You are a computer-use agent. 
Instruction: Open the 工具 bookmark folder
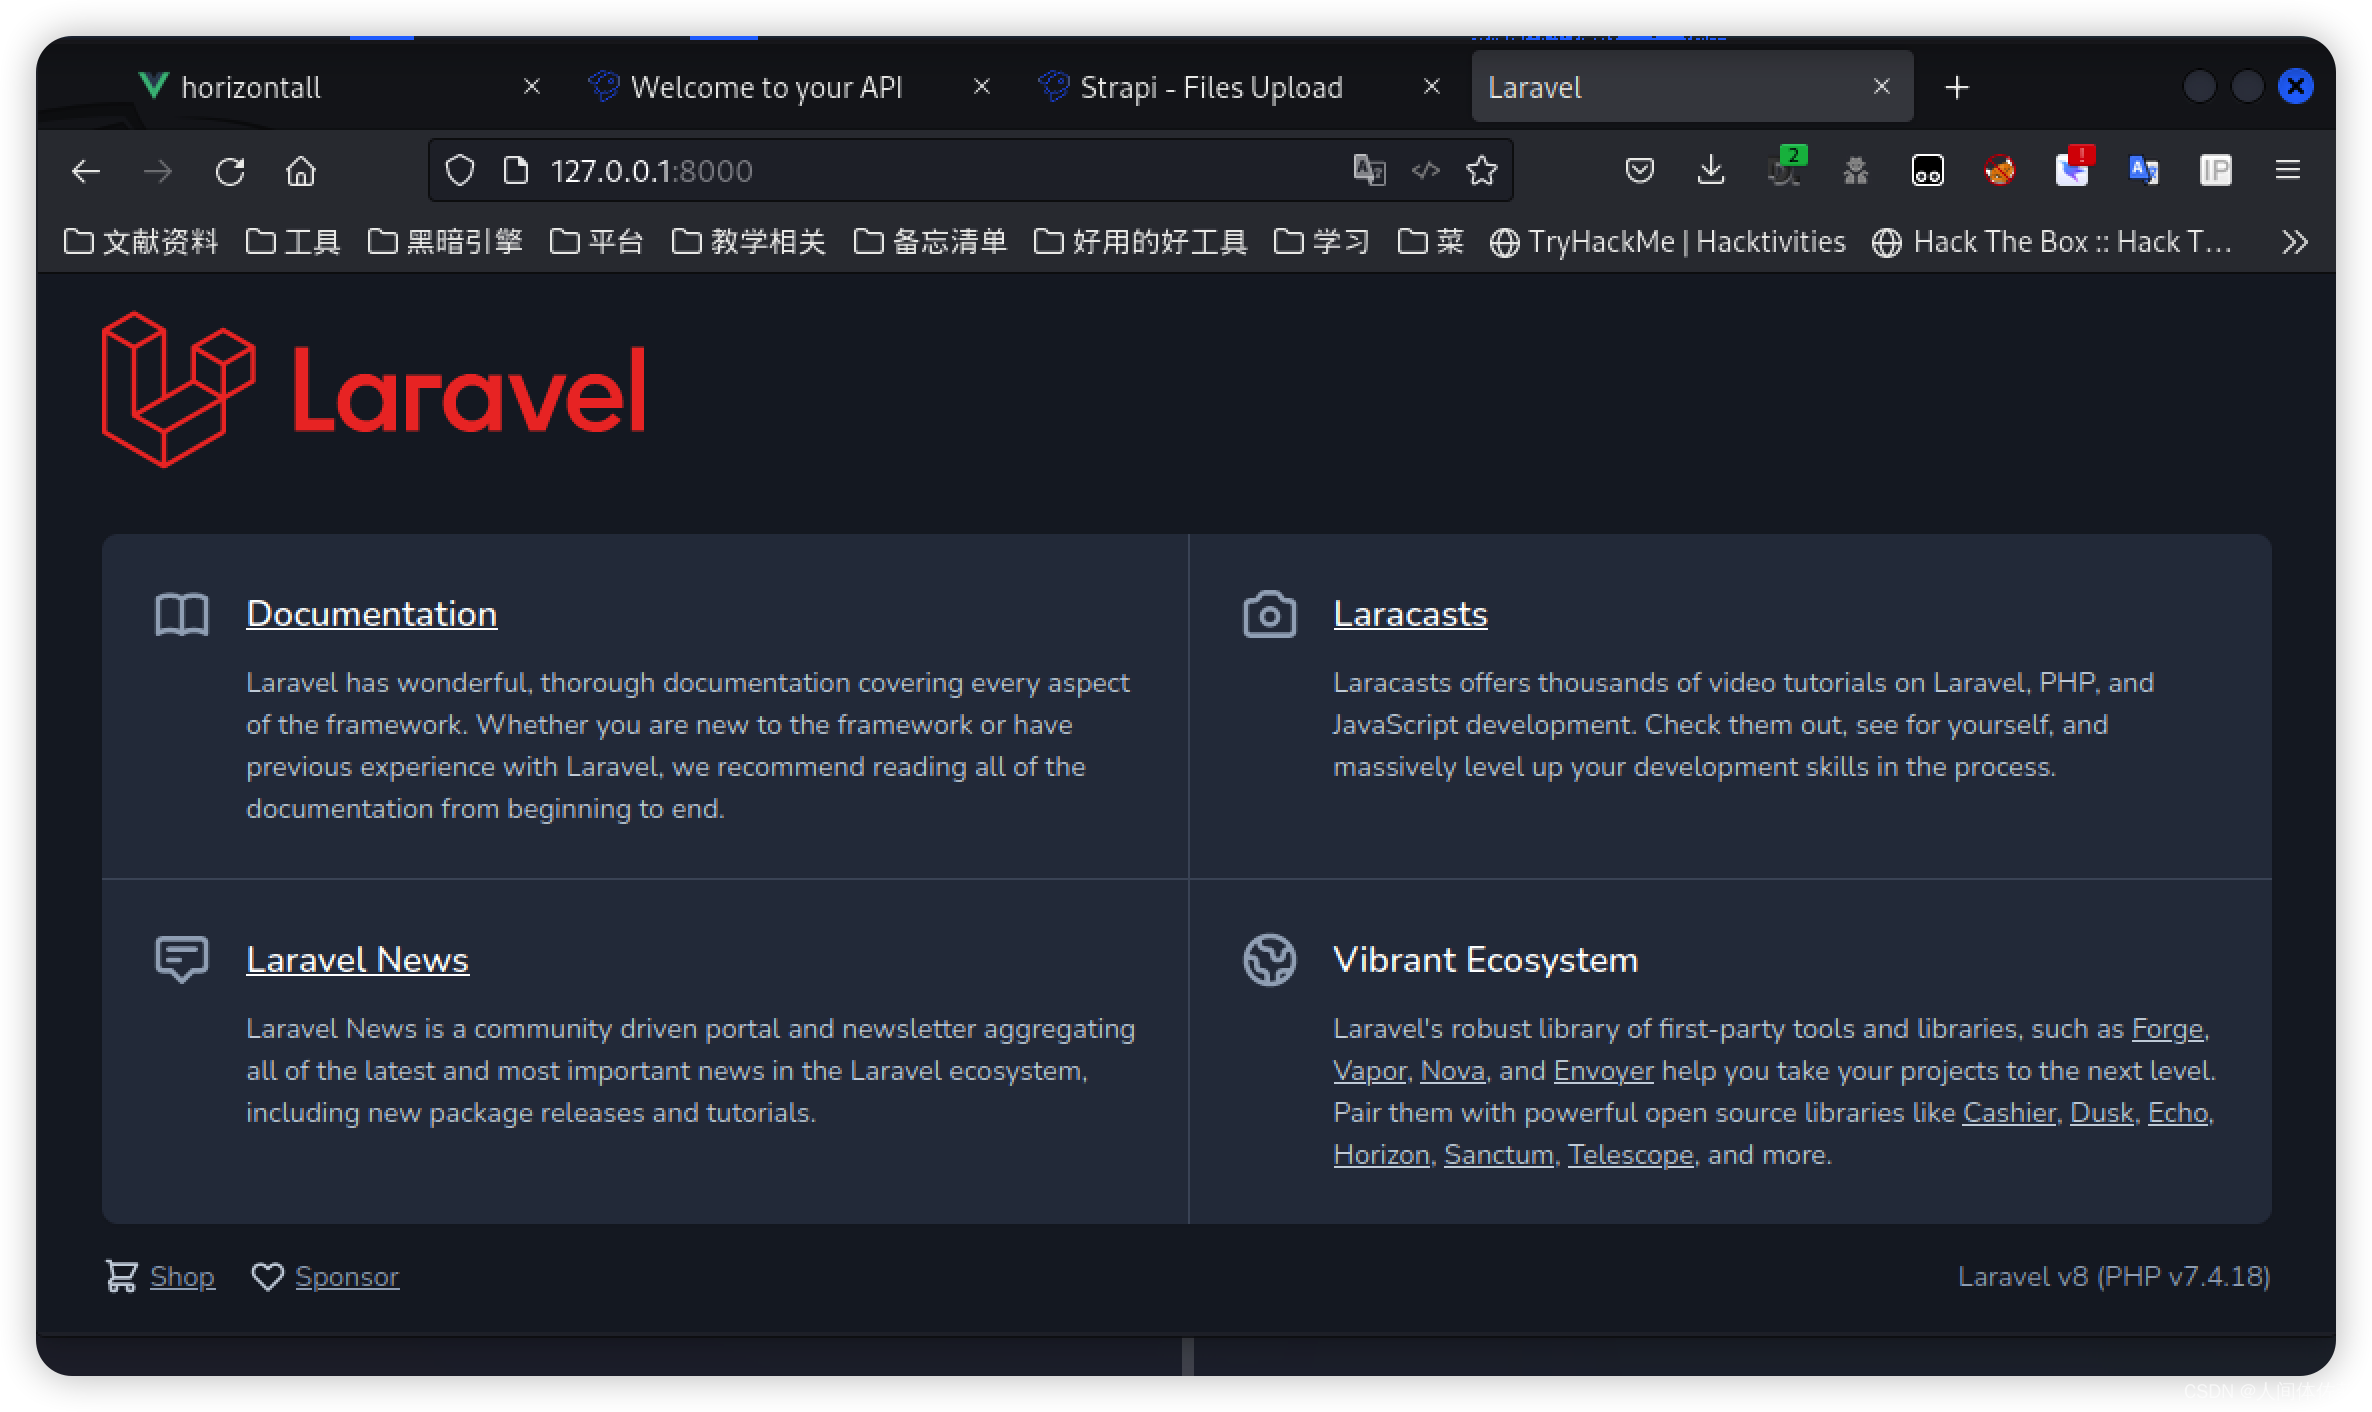(x=293, y=242)
